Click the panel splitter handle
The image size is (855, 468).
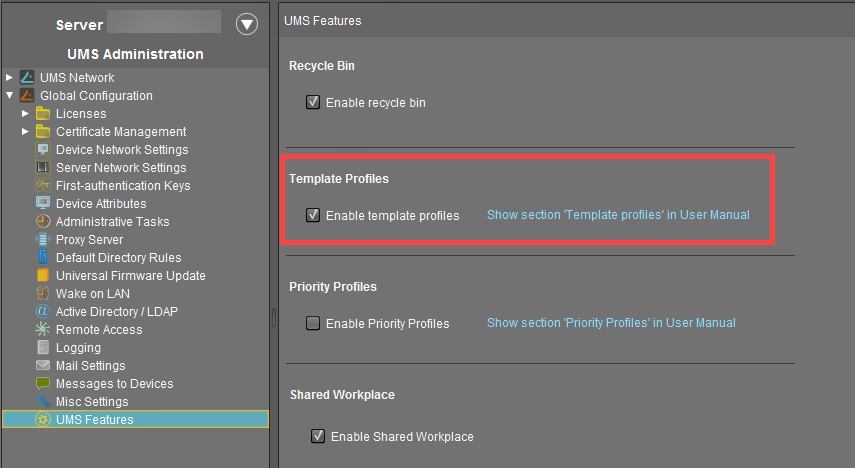(274, 316)
